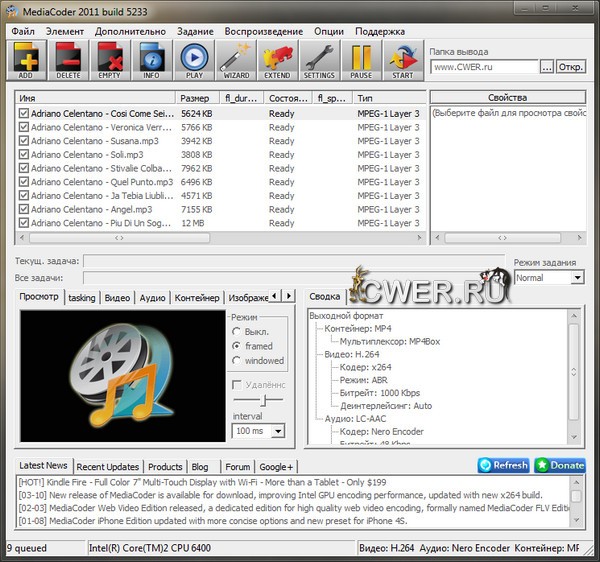Open the 'Опции' menu
This screenshot has width=600, height=562.
(x=329, y=31)
